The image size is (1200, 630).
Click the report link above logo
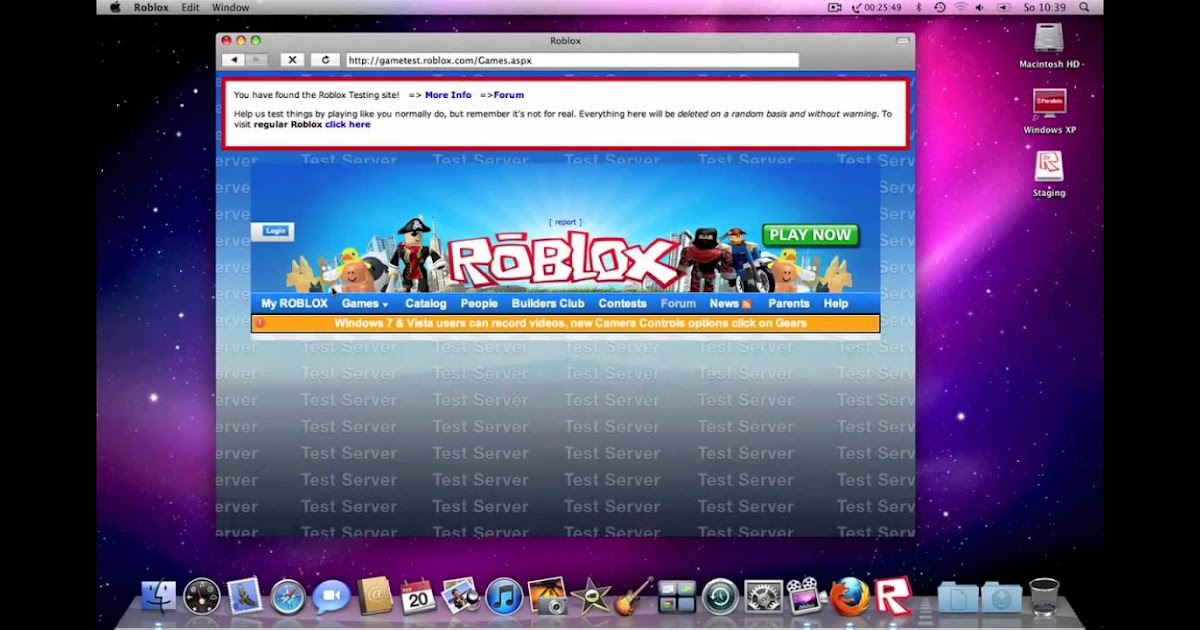(x=565, y=222)
